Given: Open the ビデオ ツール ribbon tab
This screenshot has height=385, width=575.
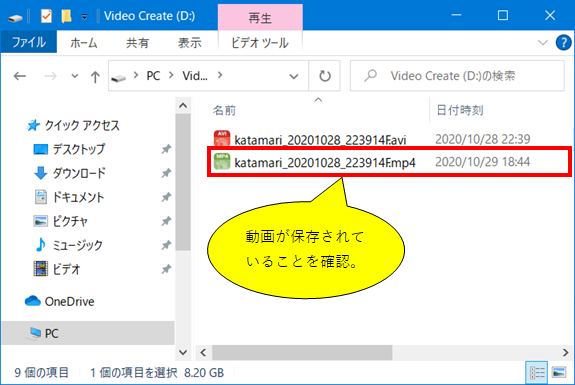Looking at the screenshot, I should tap(260, 43).
